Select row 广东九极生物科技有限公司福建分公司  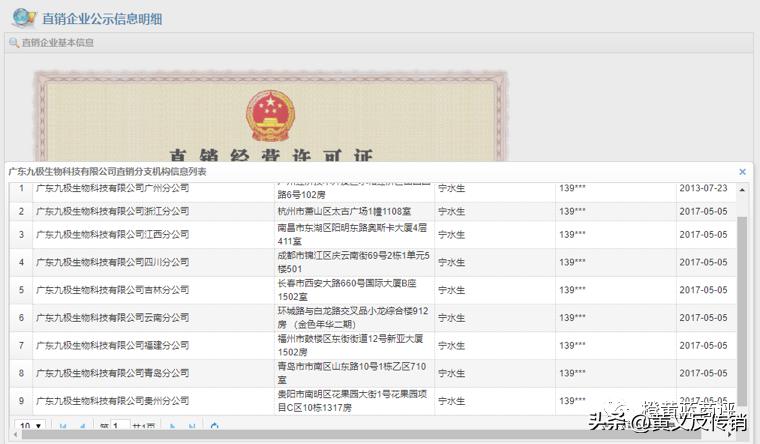(x=373, y=345)
